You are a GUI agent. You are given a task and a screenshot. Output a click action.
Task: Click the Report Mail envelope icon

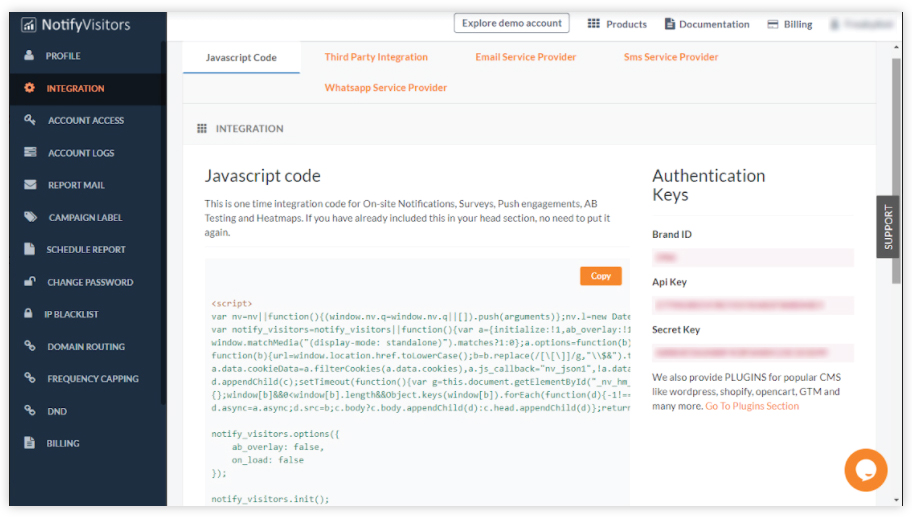[x=30, y=184]
